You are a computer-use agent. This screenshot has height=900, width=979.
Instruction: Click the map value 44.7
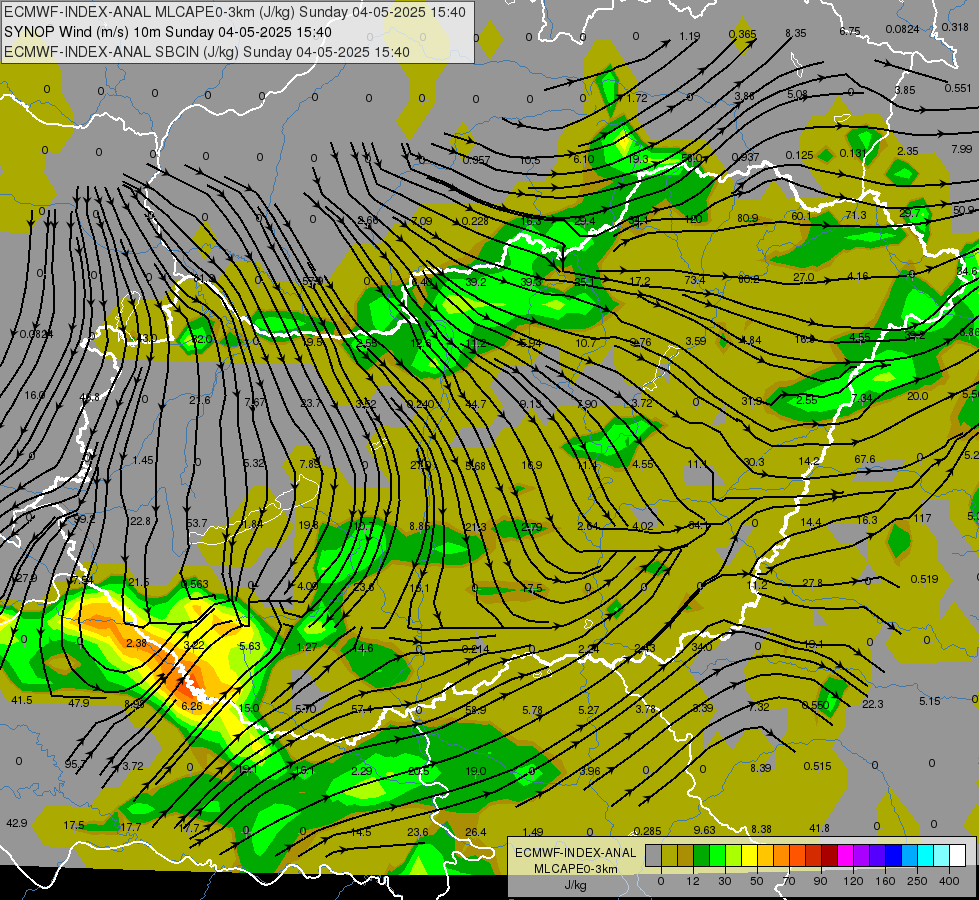(475, 404)
